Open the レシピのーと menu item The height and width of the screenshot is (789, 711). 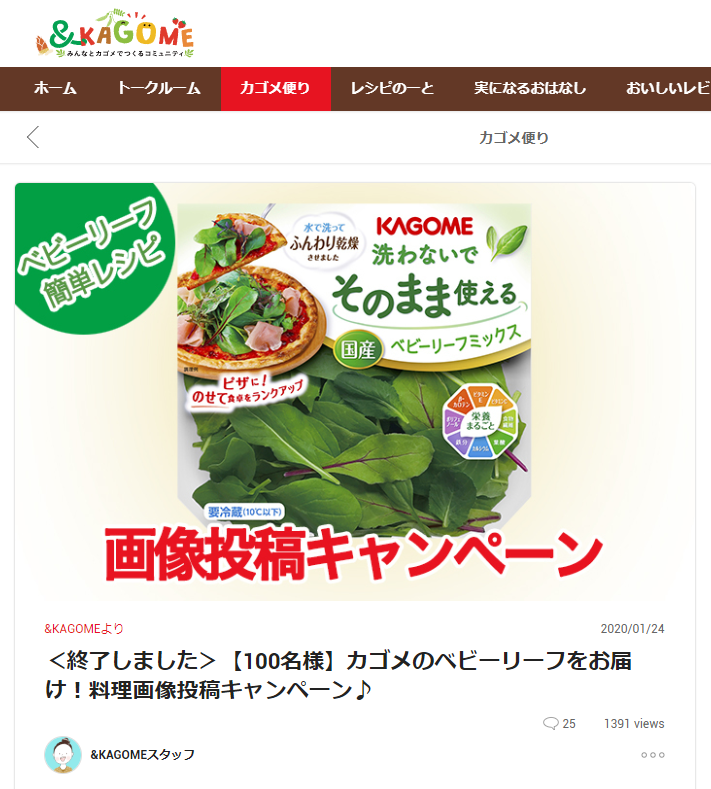tap(392, 89)
